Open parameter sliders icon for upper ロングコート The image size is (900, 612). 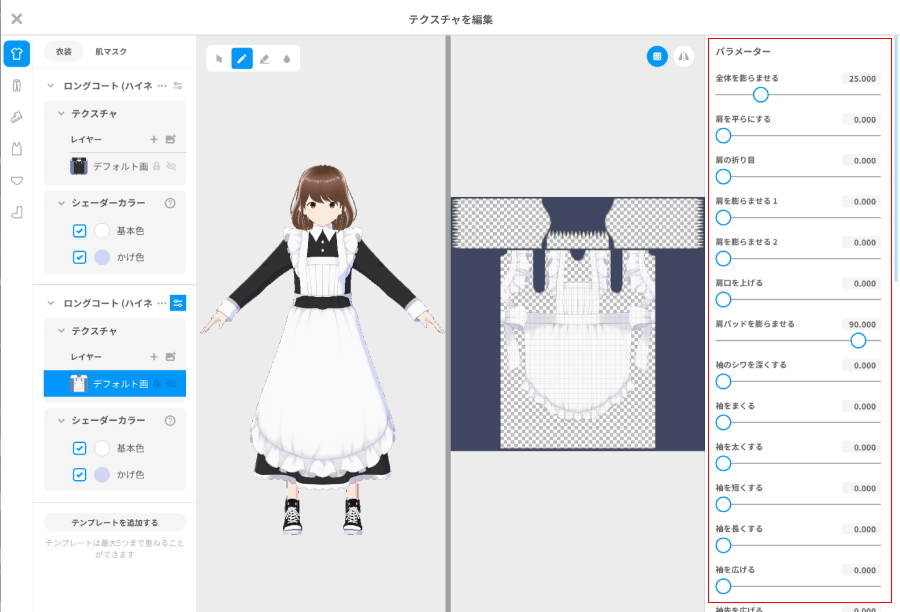click(178, 86)
